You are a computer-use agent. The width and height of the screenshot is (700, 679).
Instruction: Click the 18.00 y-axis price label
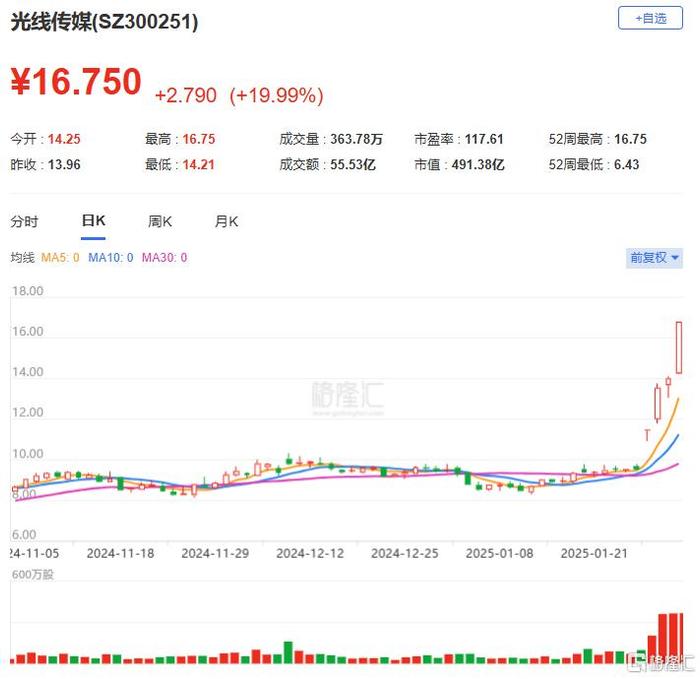click(28, 291)
